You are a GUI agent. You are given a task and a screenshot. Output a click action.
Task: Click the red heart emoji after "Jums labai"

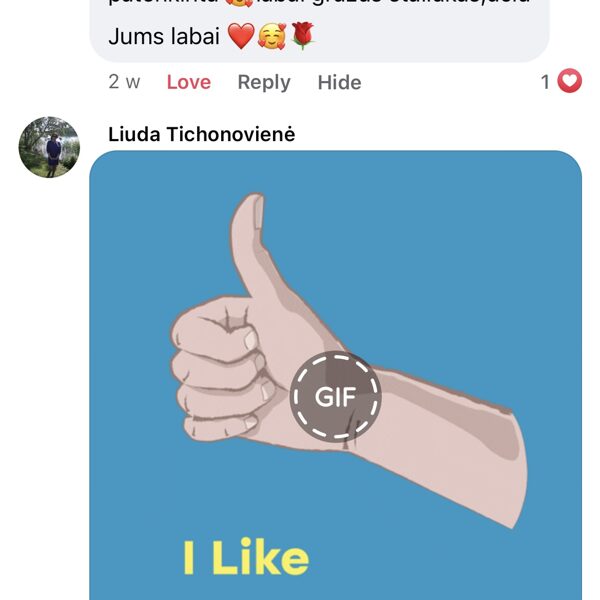tap(241, 36)
